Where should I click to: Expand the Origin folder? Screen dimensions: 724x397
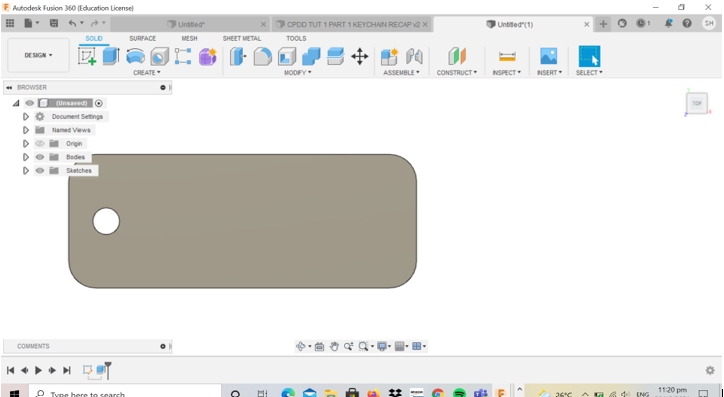[26, 144]
